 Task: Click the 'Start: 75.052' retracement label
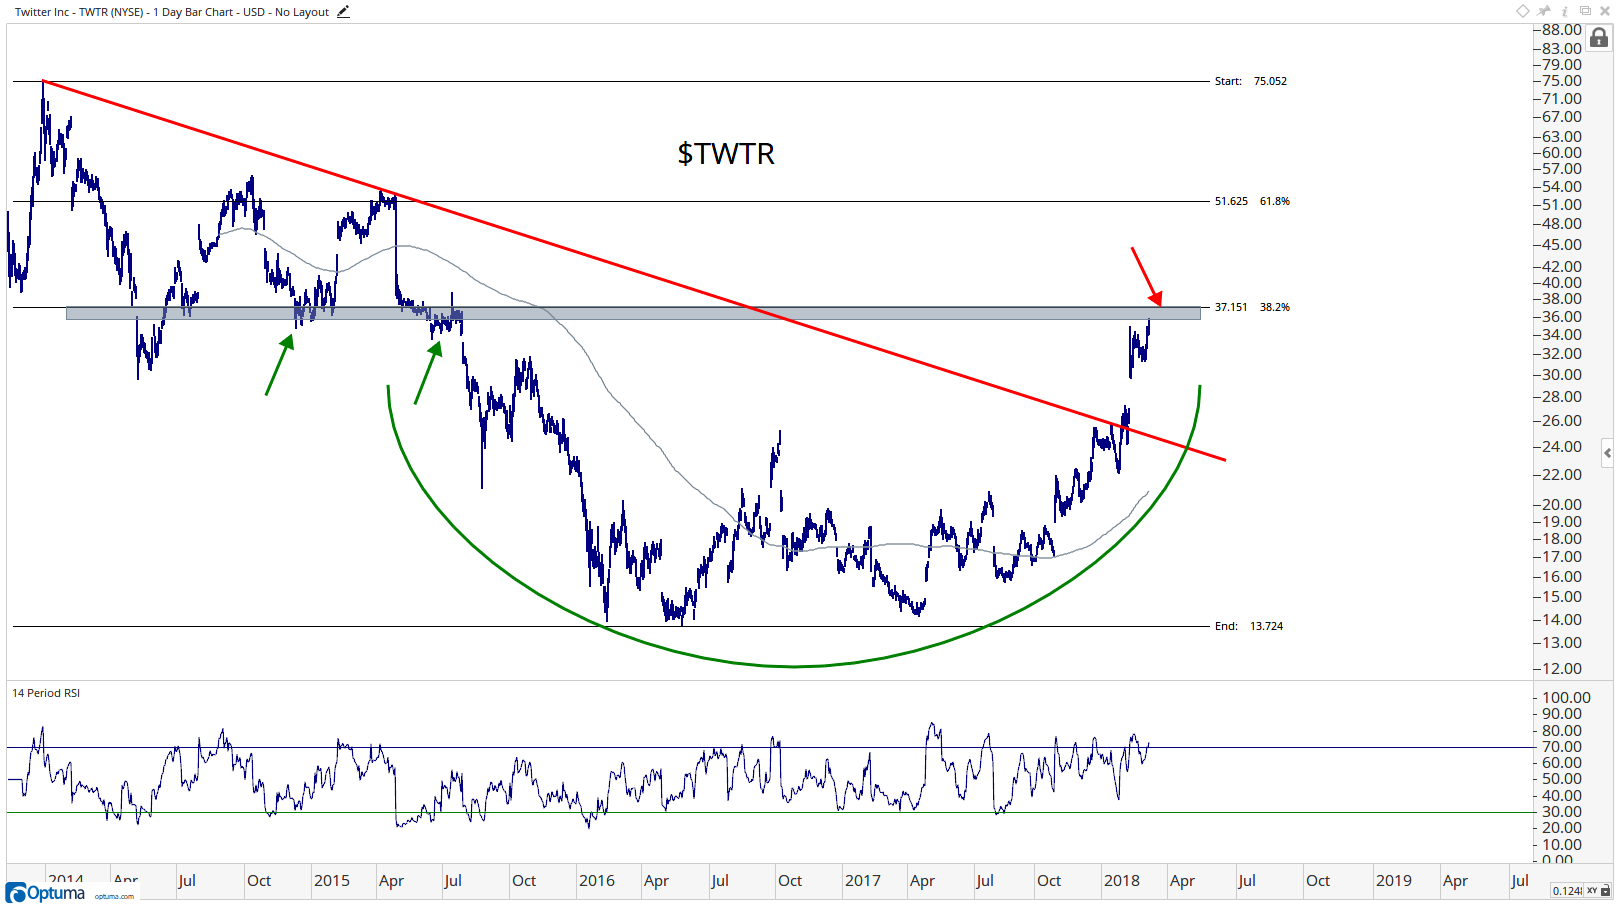[1251, 81]
